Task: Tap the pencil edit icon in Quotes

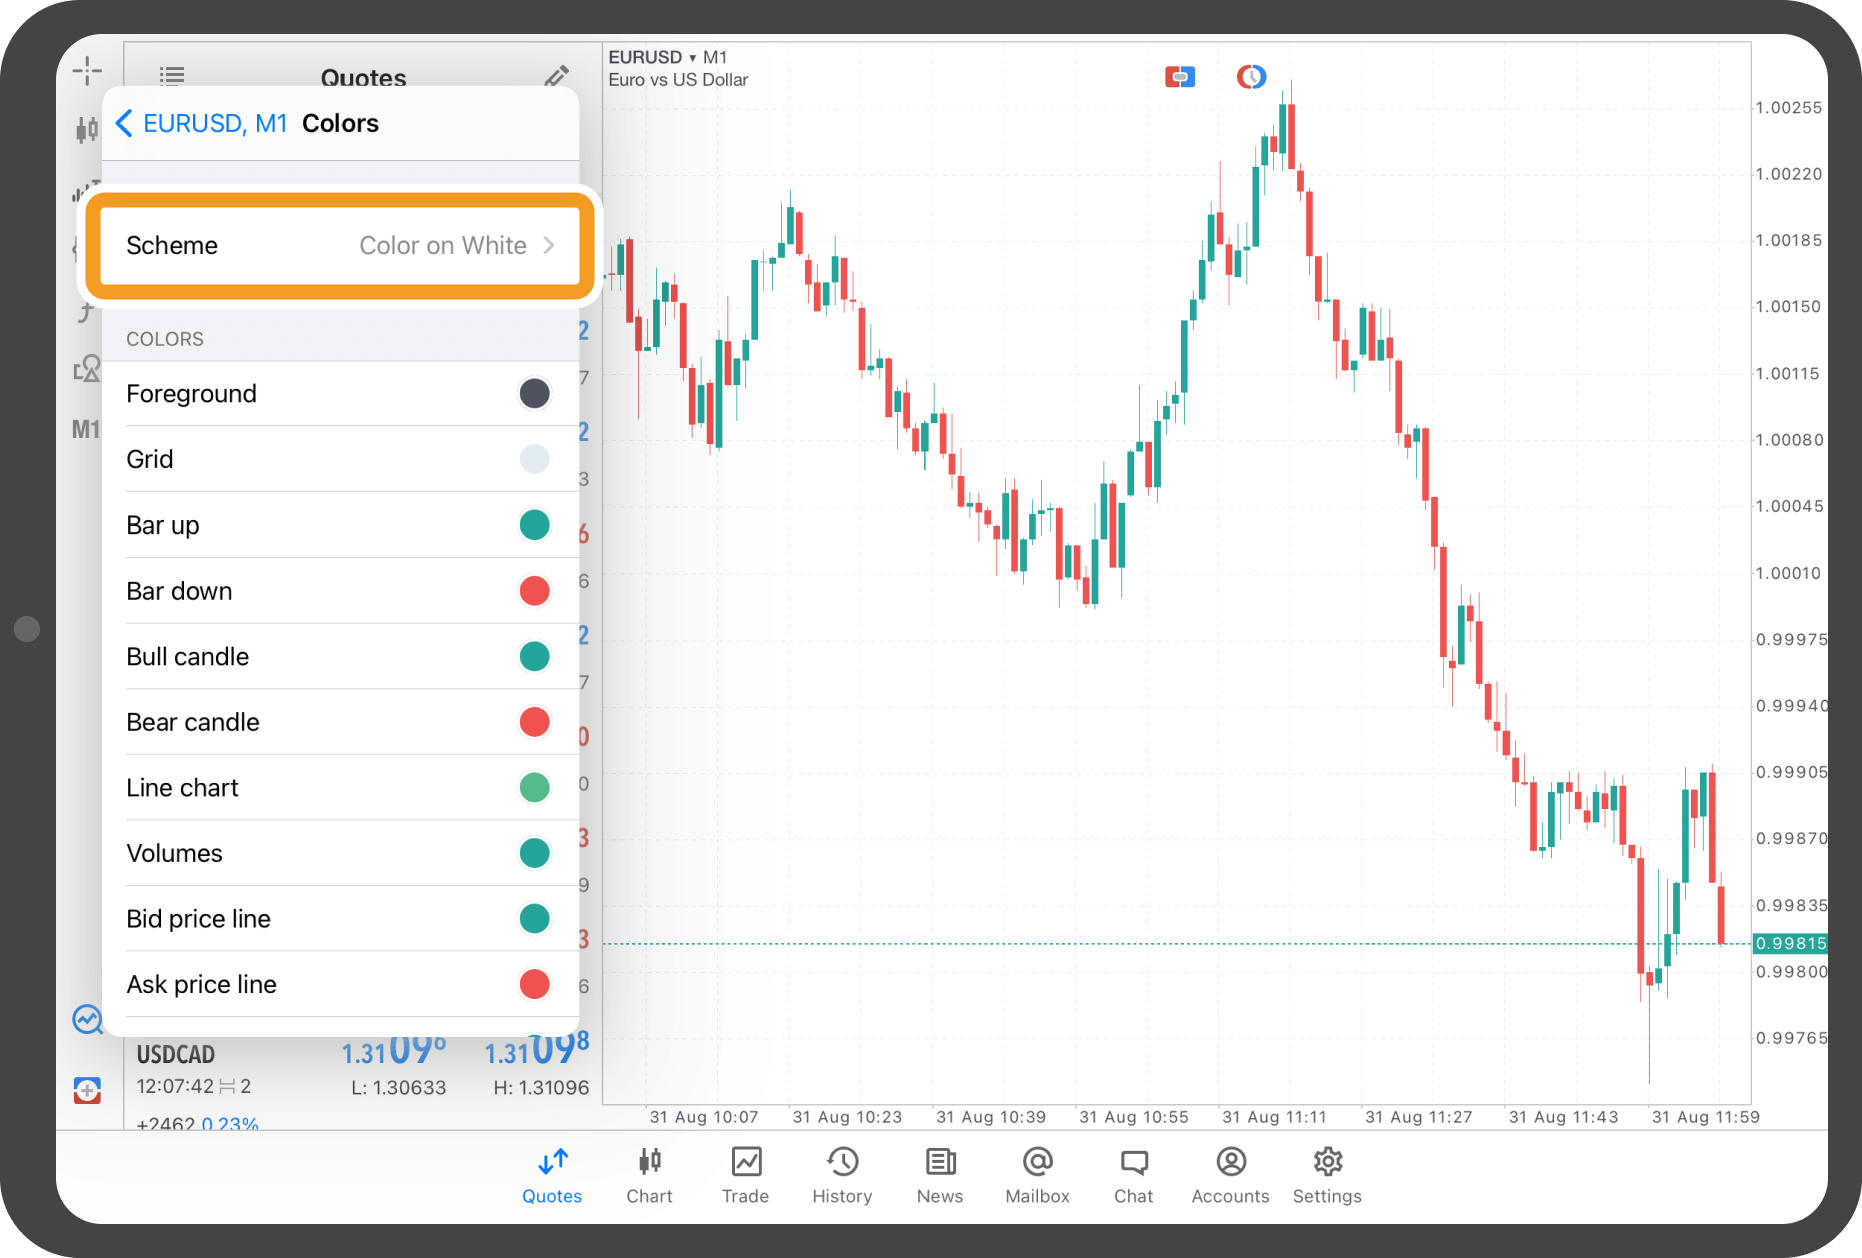Action: 557,76
